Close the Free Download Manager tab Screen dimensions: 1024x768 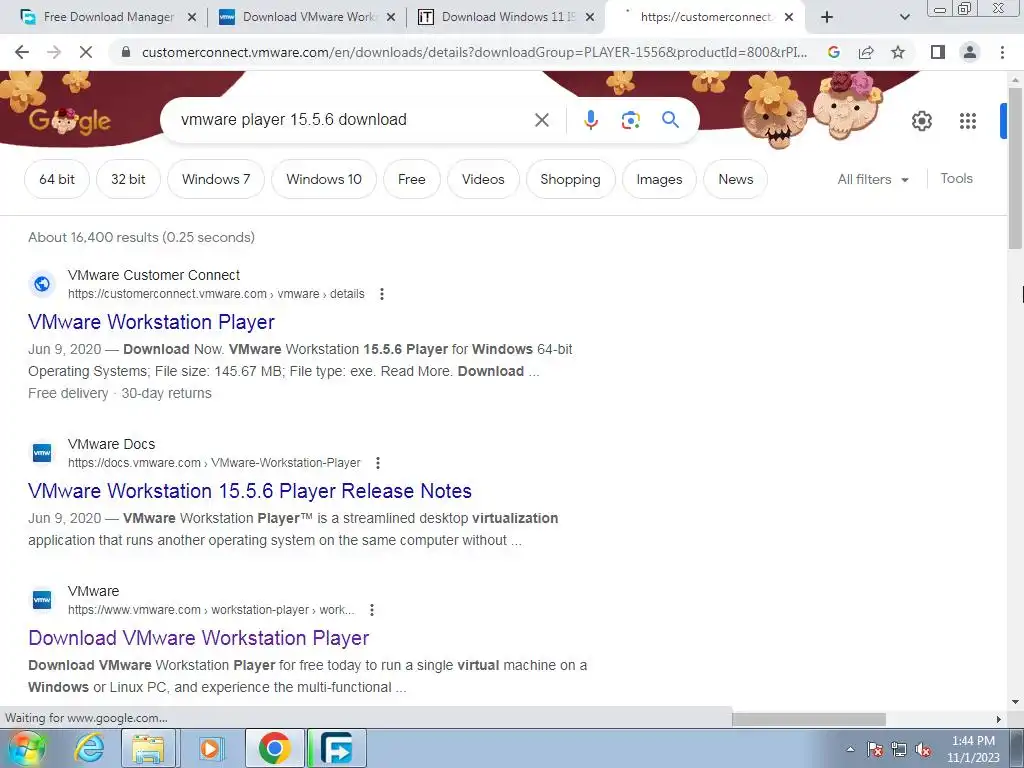[x=192, y=18]
